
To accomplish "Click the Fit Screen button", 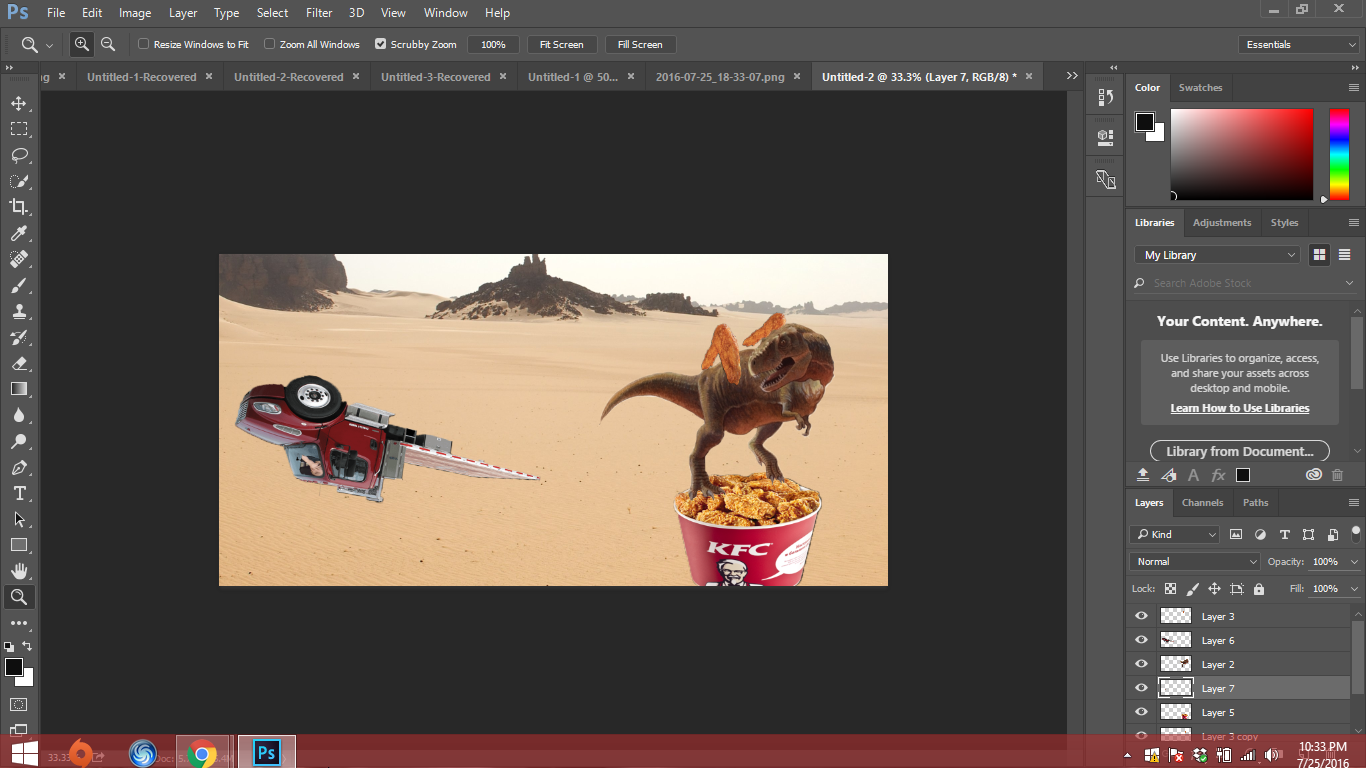I will click(561, 44).
